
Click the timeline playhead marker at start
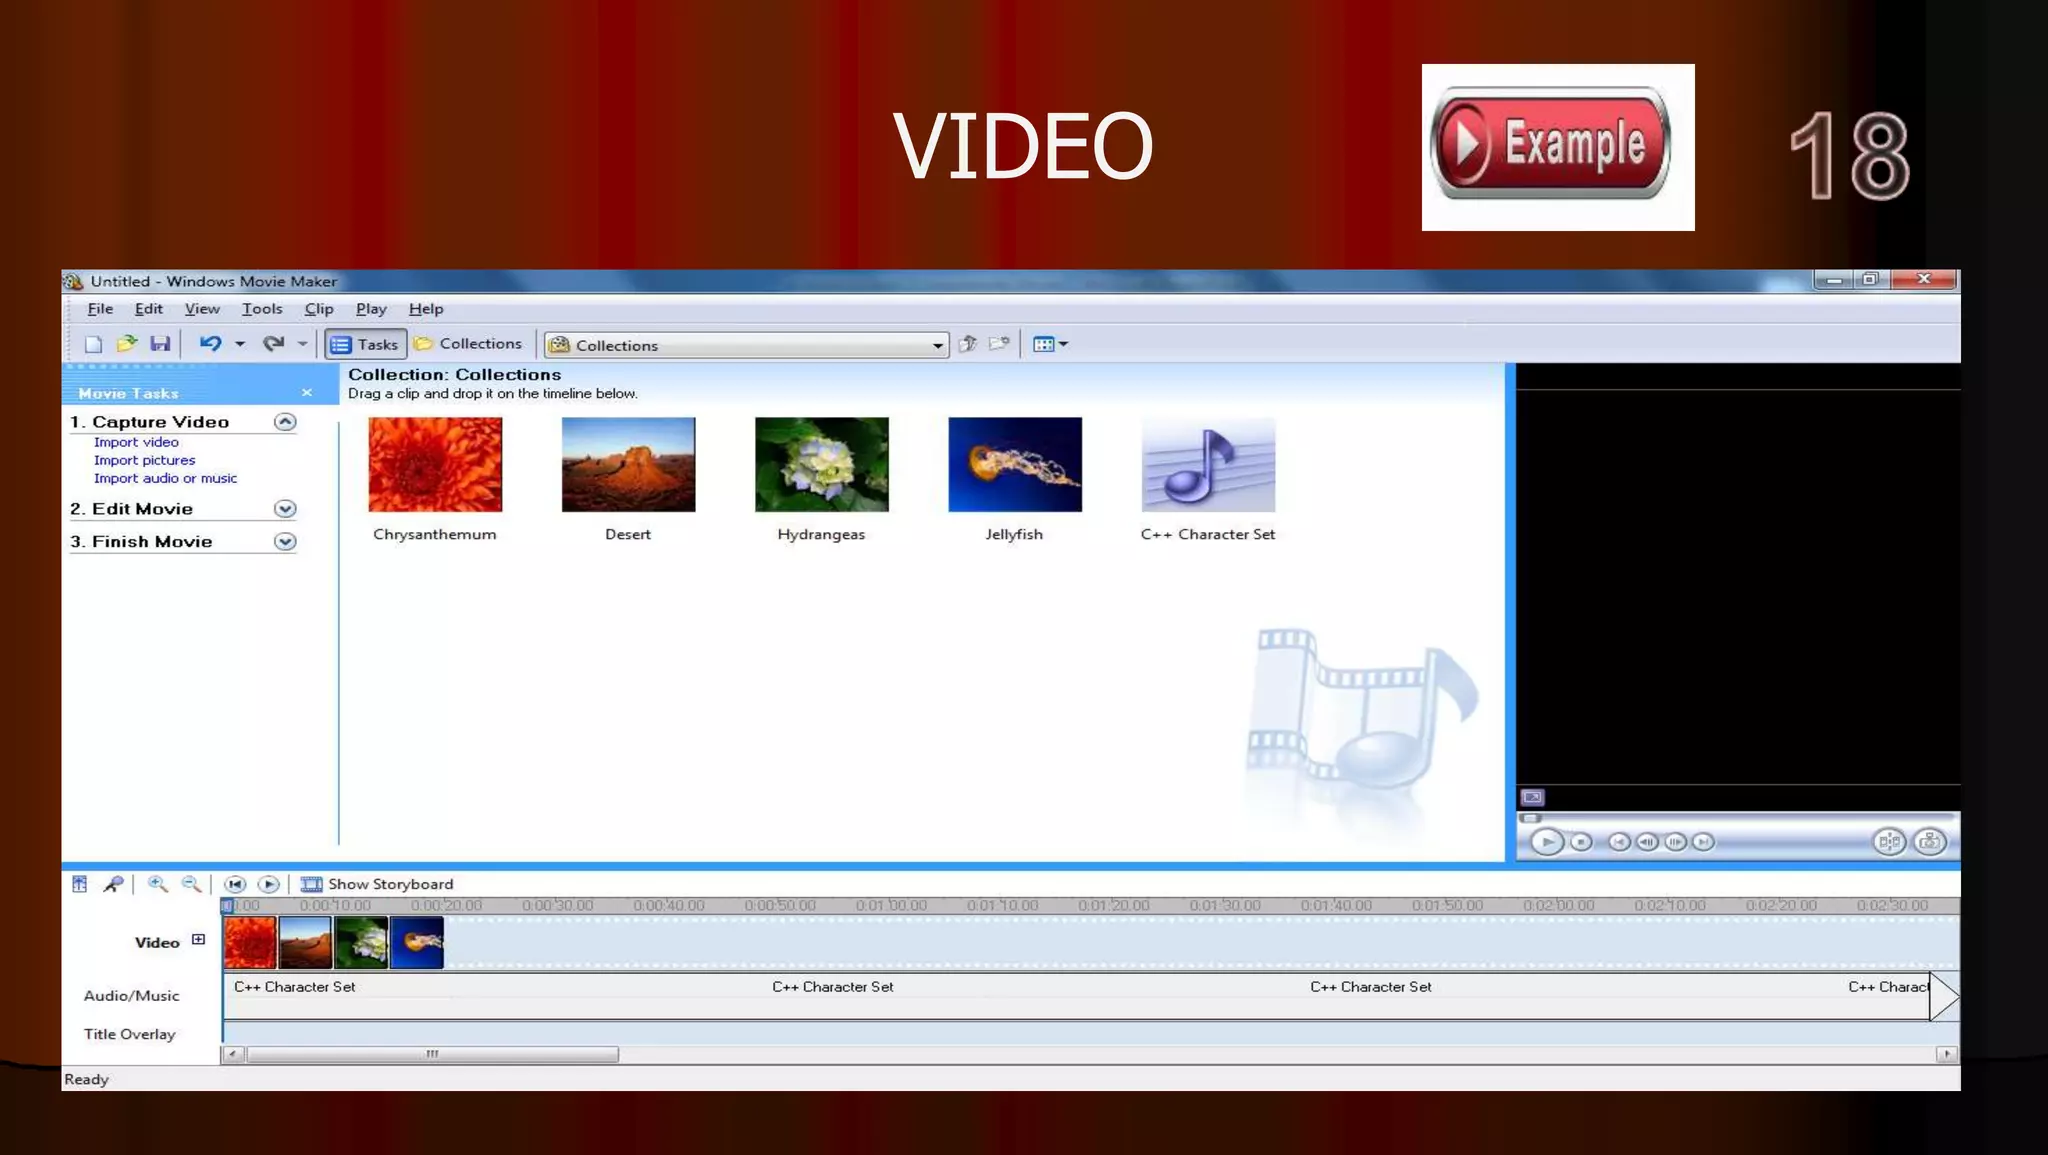coord(227,906)
